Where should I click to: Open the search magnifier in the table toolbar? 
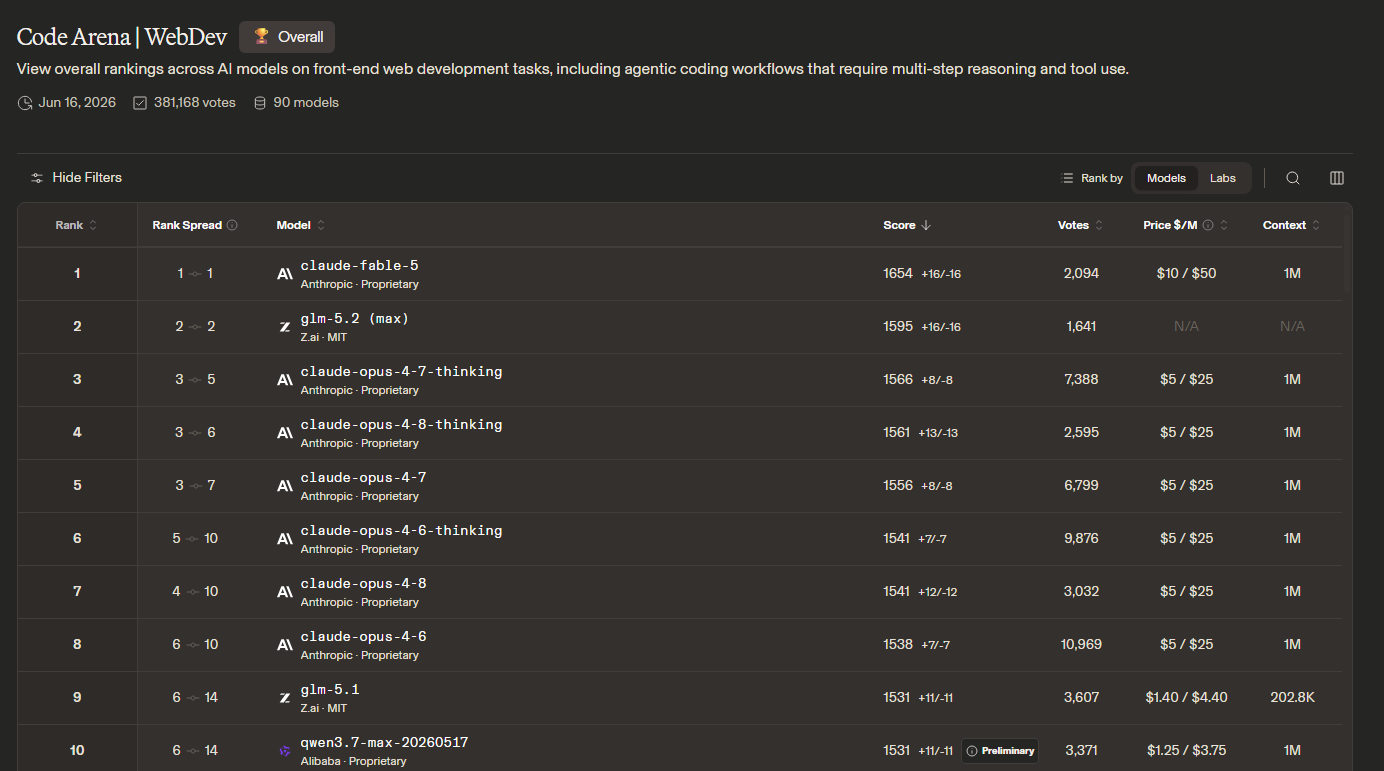1293,178
